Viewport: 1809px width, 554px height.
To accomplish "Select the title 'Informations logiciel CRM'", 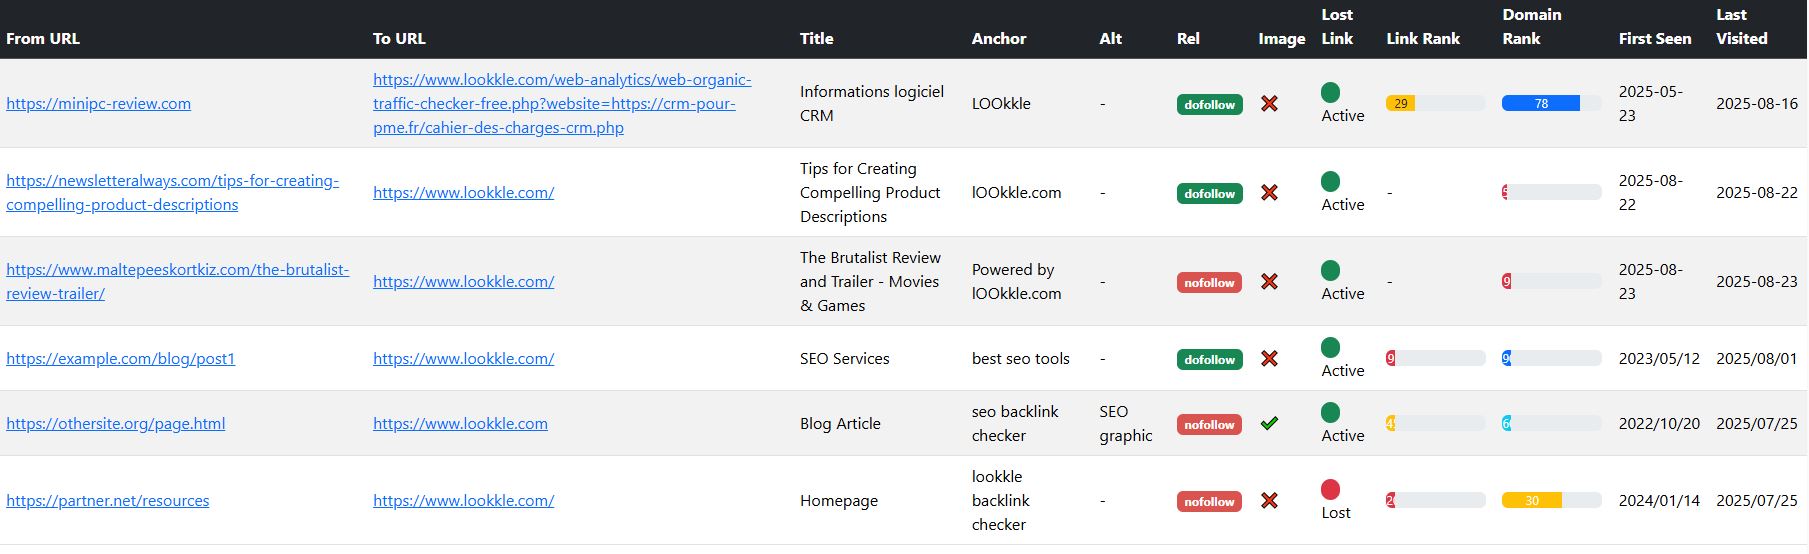I will [x=872, y=103].
